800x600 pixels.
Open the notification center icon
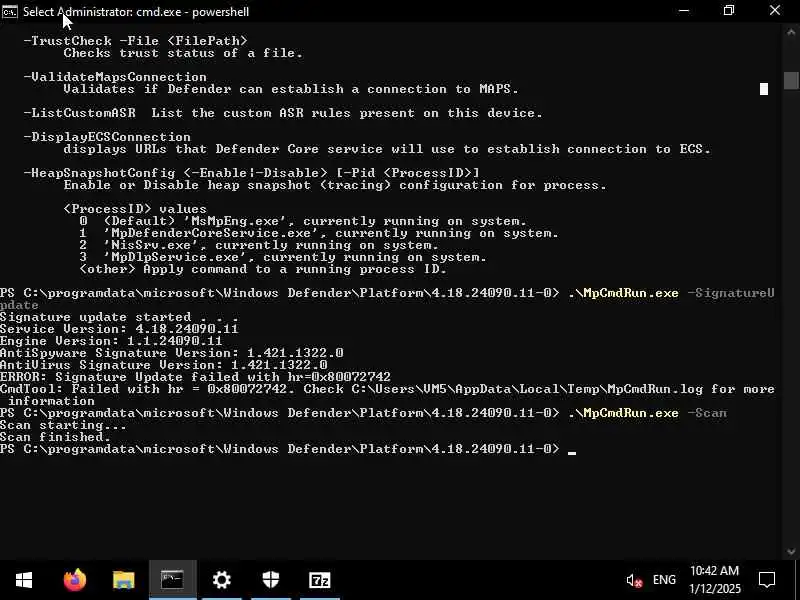click(x=767, y=580)
